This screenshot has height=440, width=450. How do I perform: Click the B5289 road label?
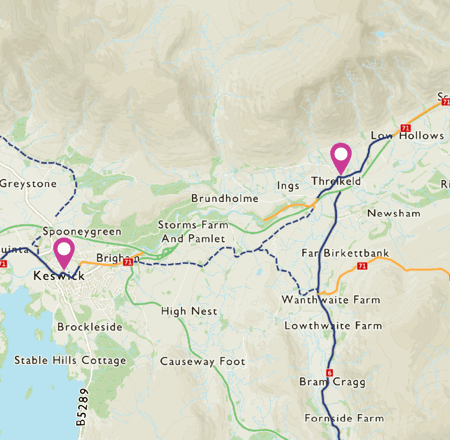point(82,407)
